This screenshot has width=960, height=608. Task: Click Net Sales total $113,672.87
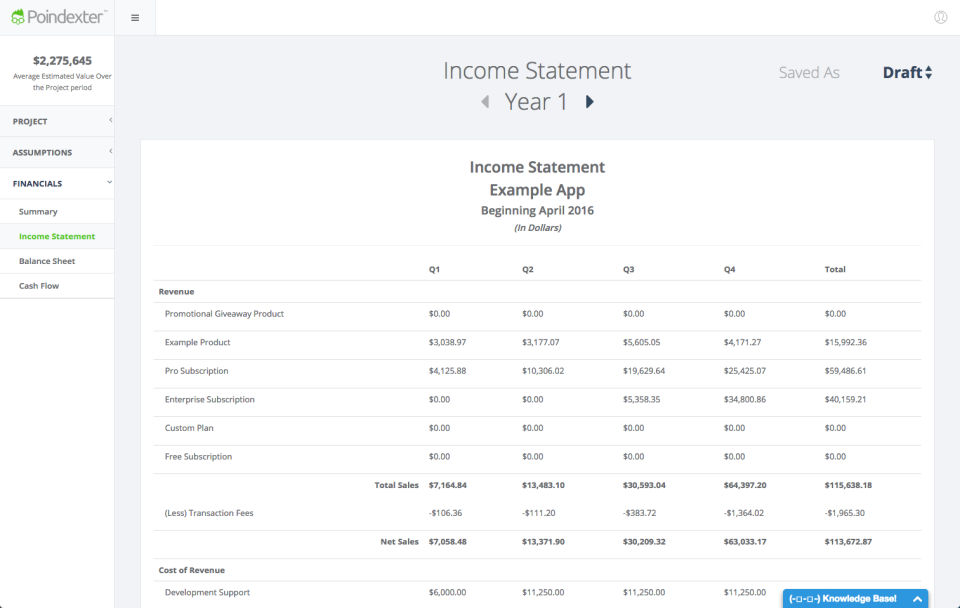[848, 542]
